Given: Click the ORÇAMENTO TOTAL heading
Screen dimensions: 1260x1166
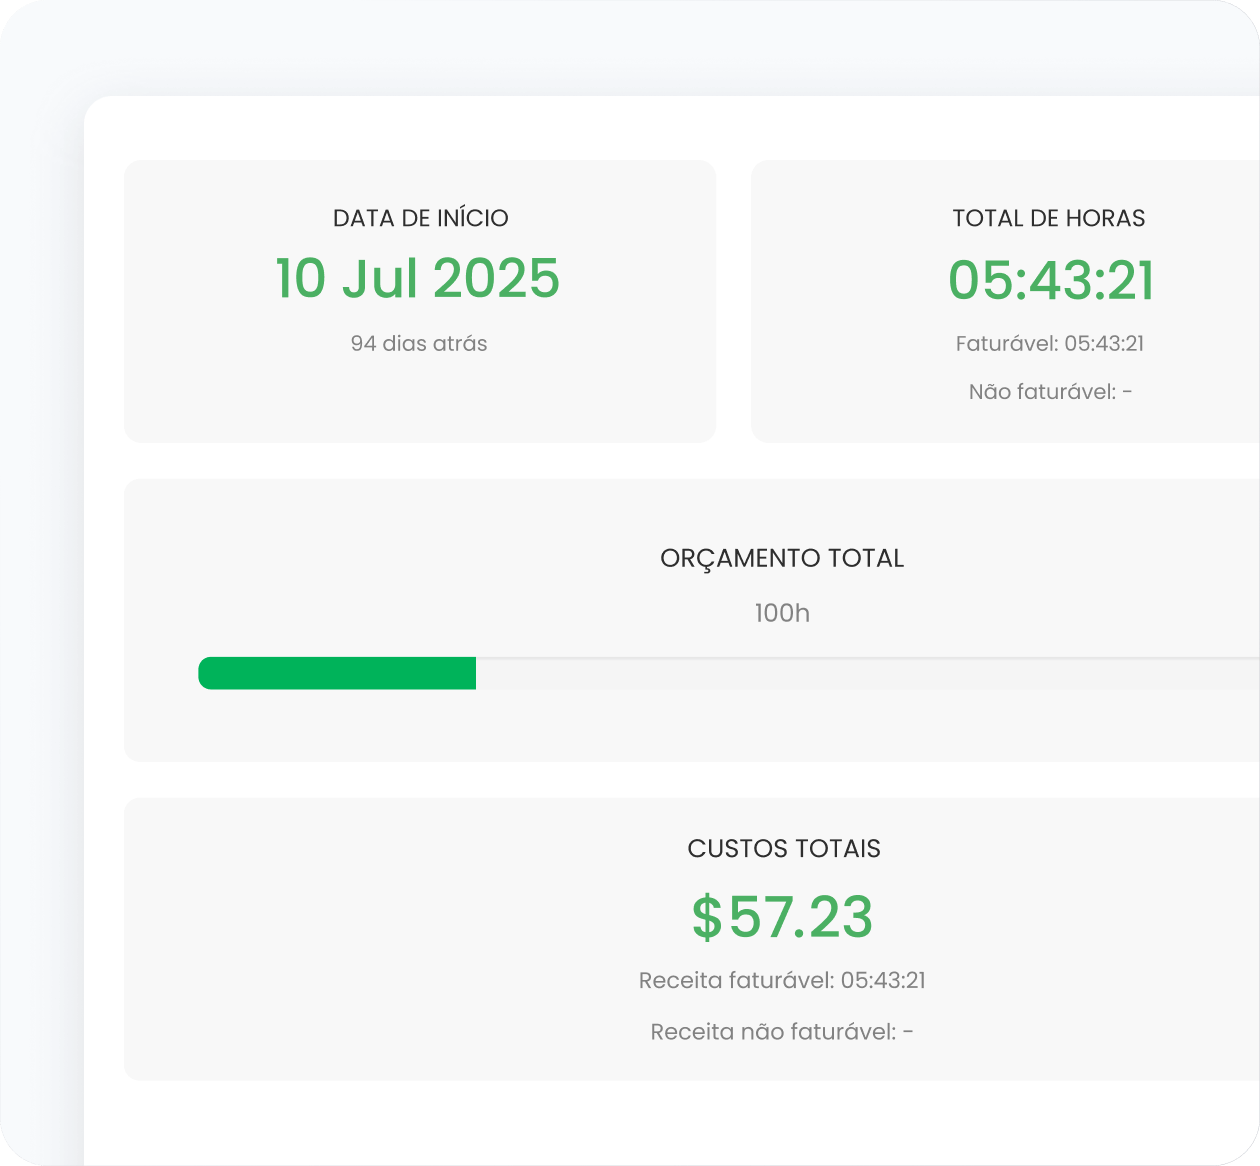Looking at the screenshot, I should tap(782, 558).
